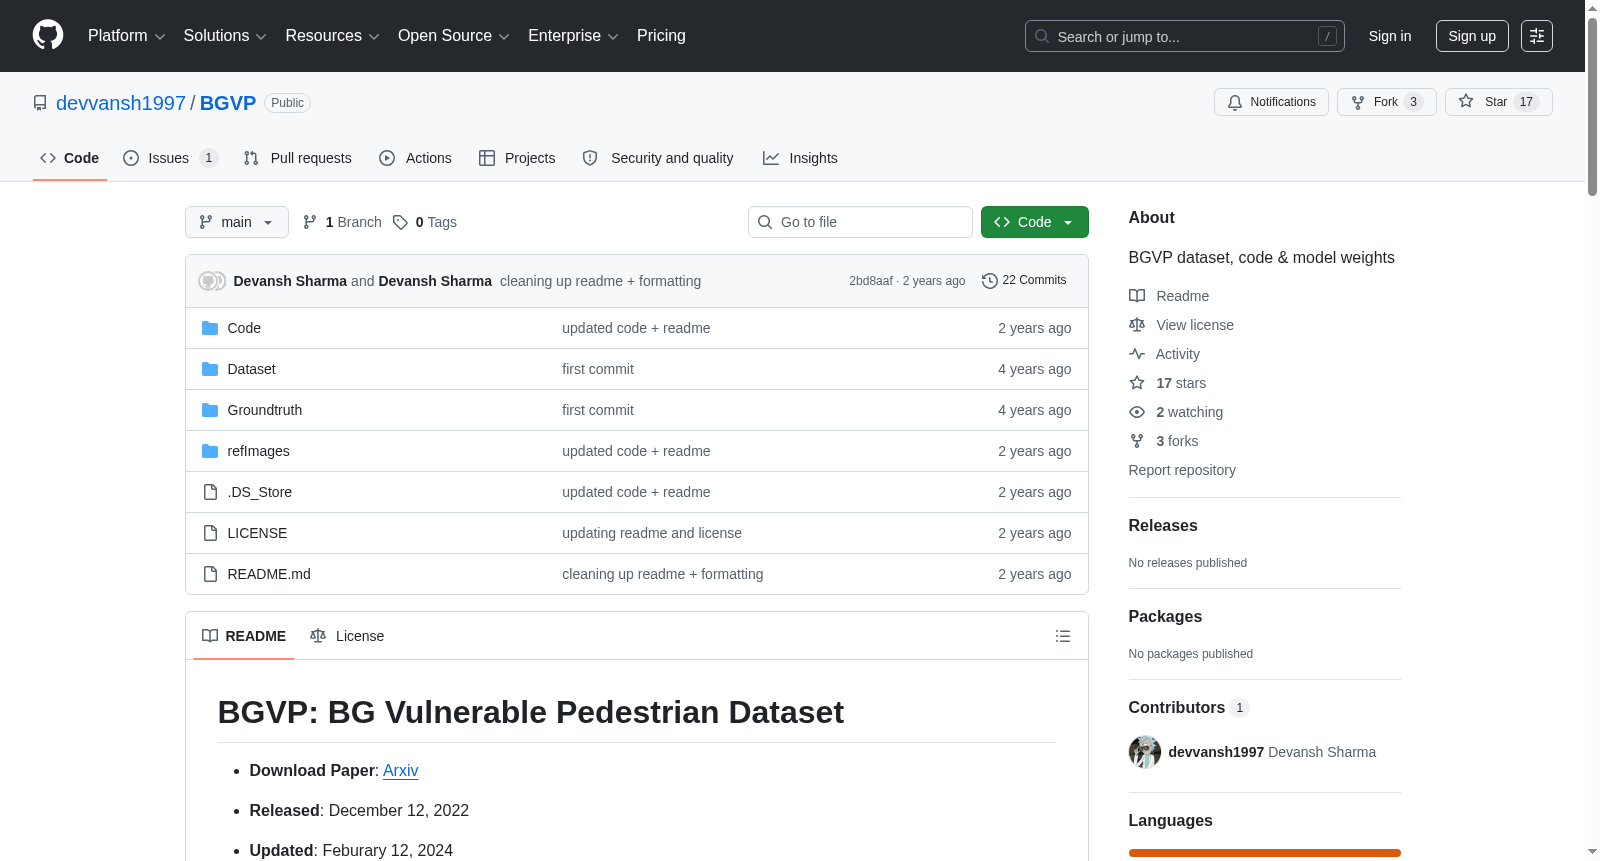Click the commit author avatars
Viewport: 1600px width, 861px height.
(x=212, y=281)
